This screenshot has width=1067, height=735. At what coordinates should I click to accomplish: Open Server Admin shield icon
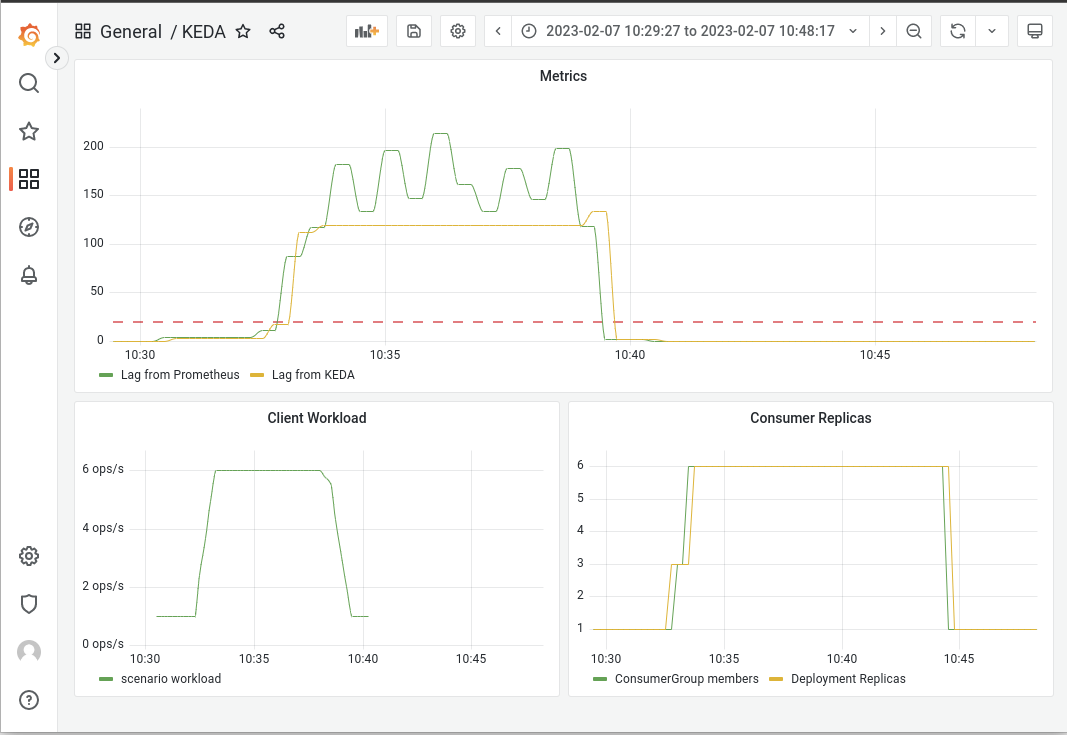coord(29,604)
